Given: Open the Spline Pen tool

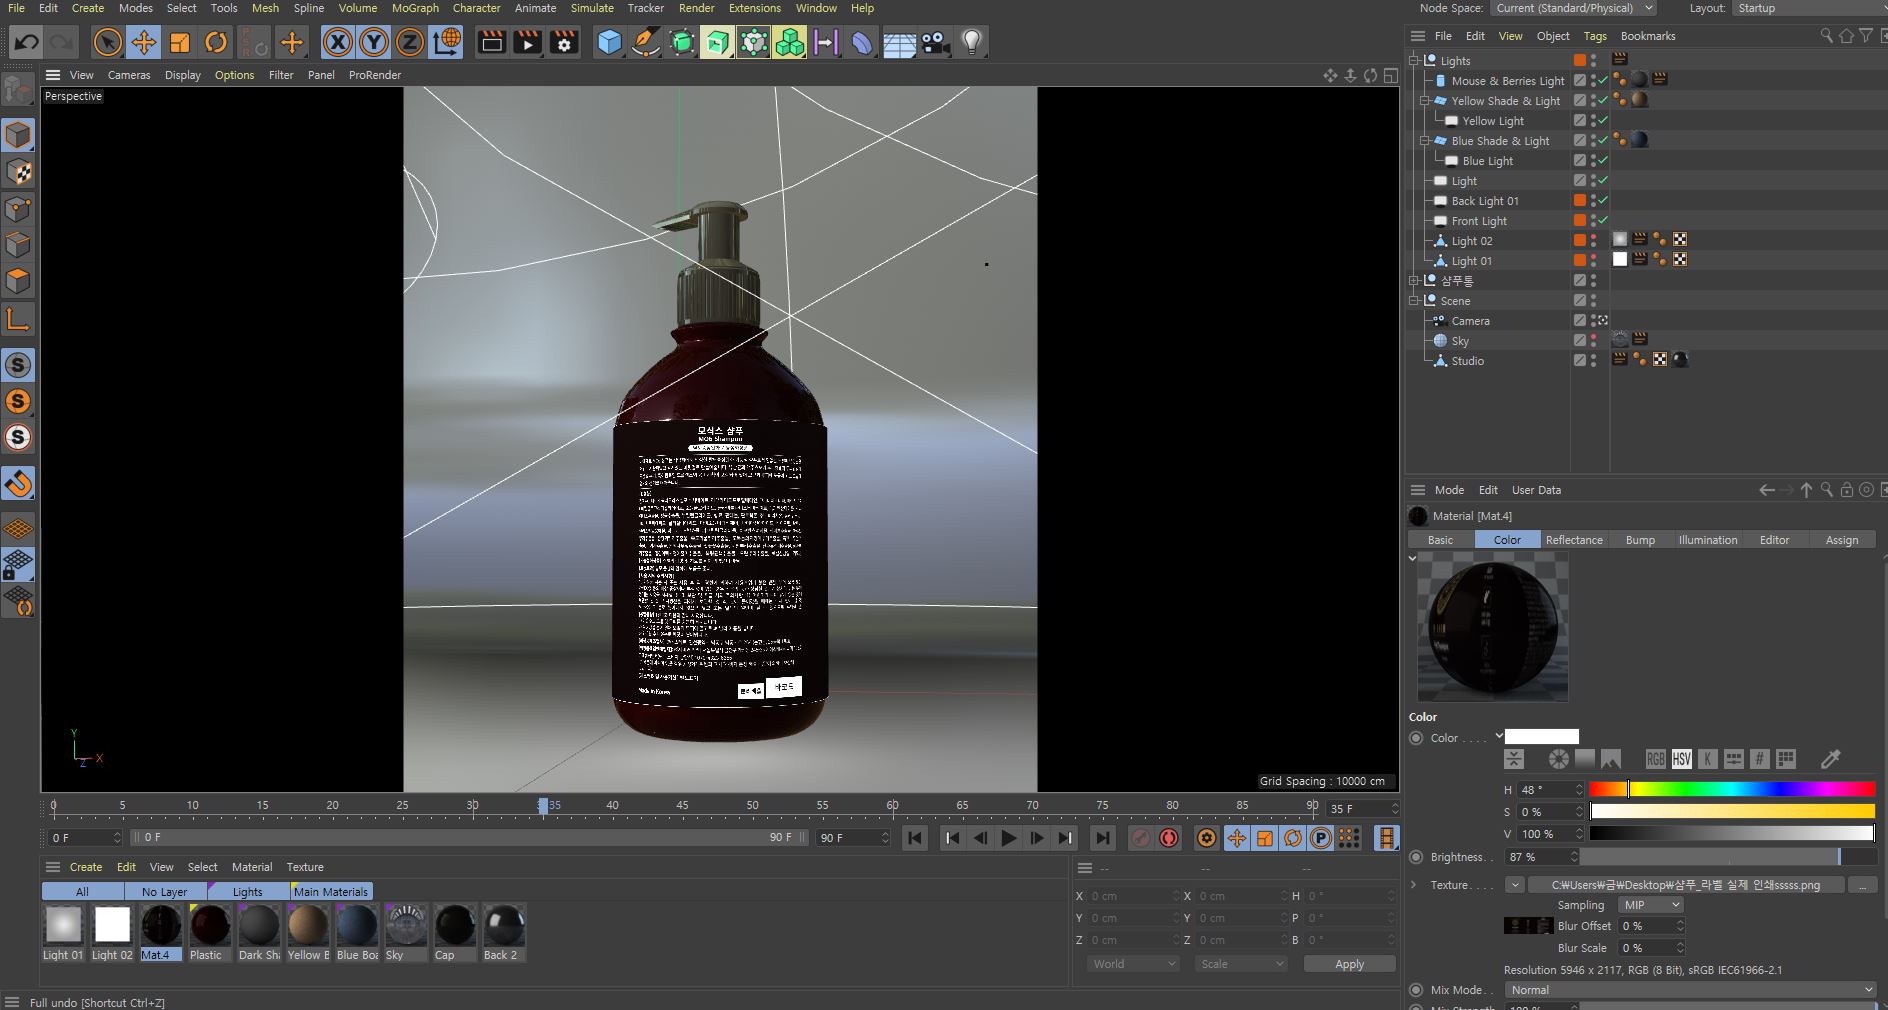Looking at the screenshot, I should coord(646,42).
